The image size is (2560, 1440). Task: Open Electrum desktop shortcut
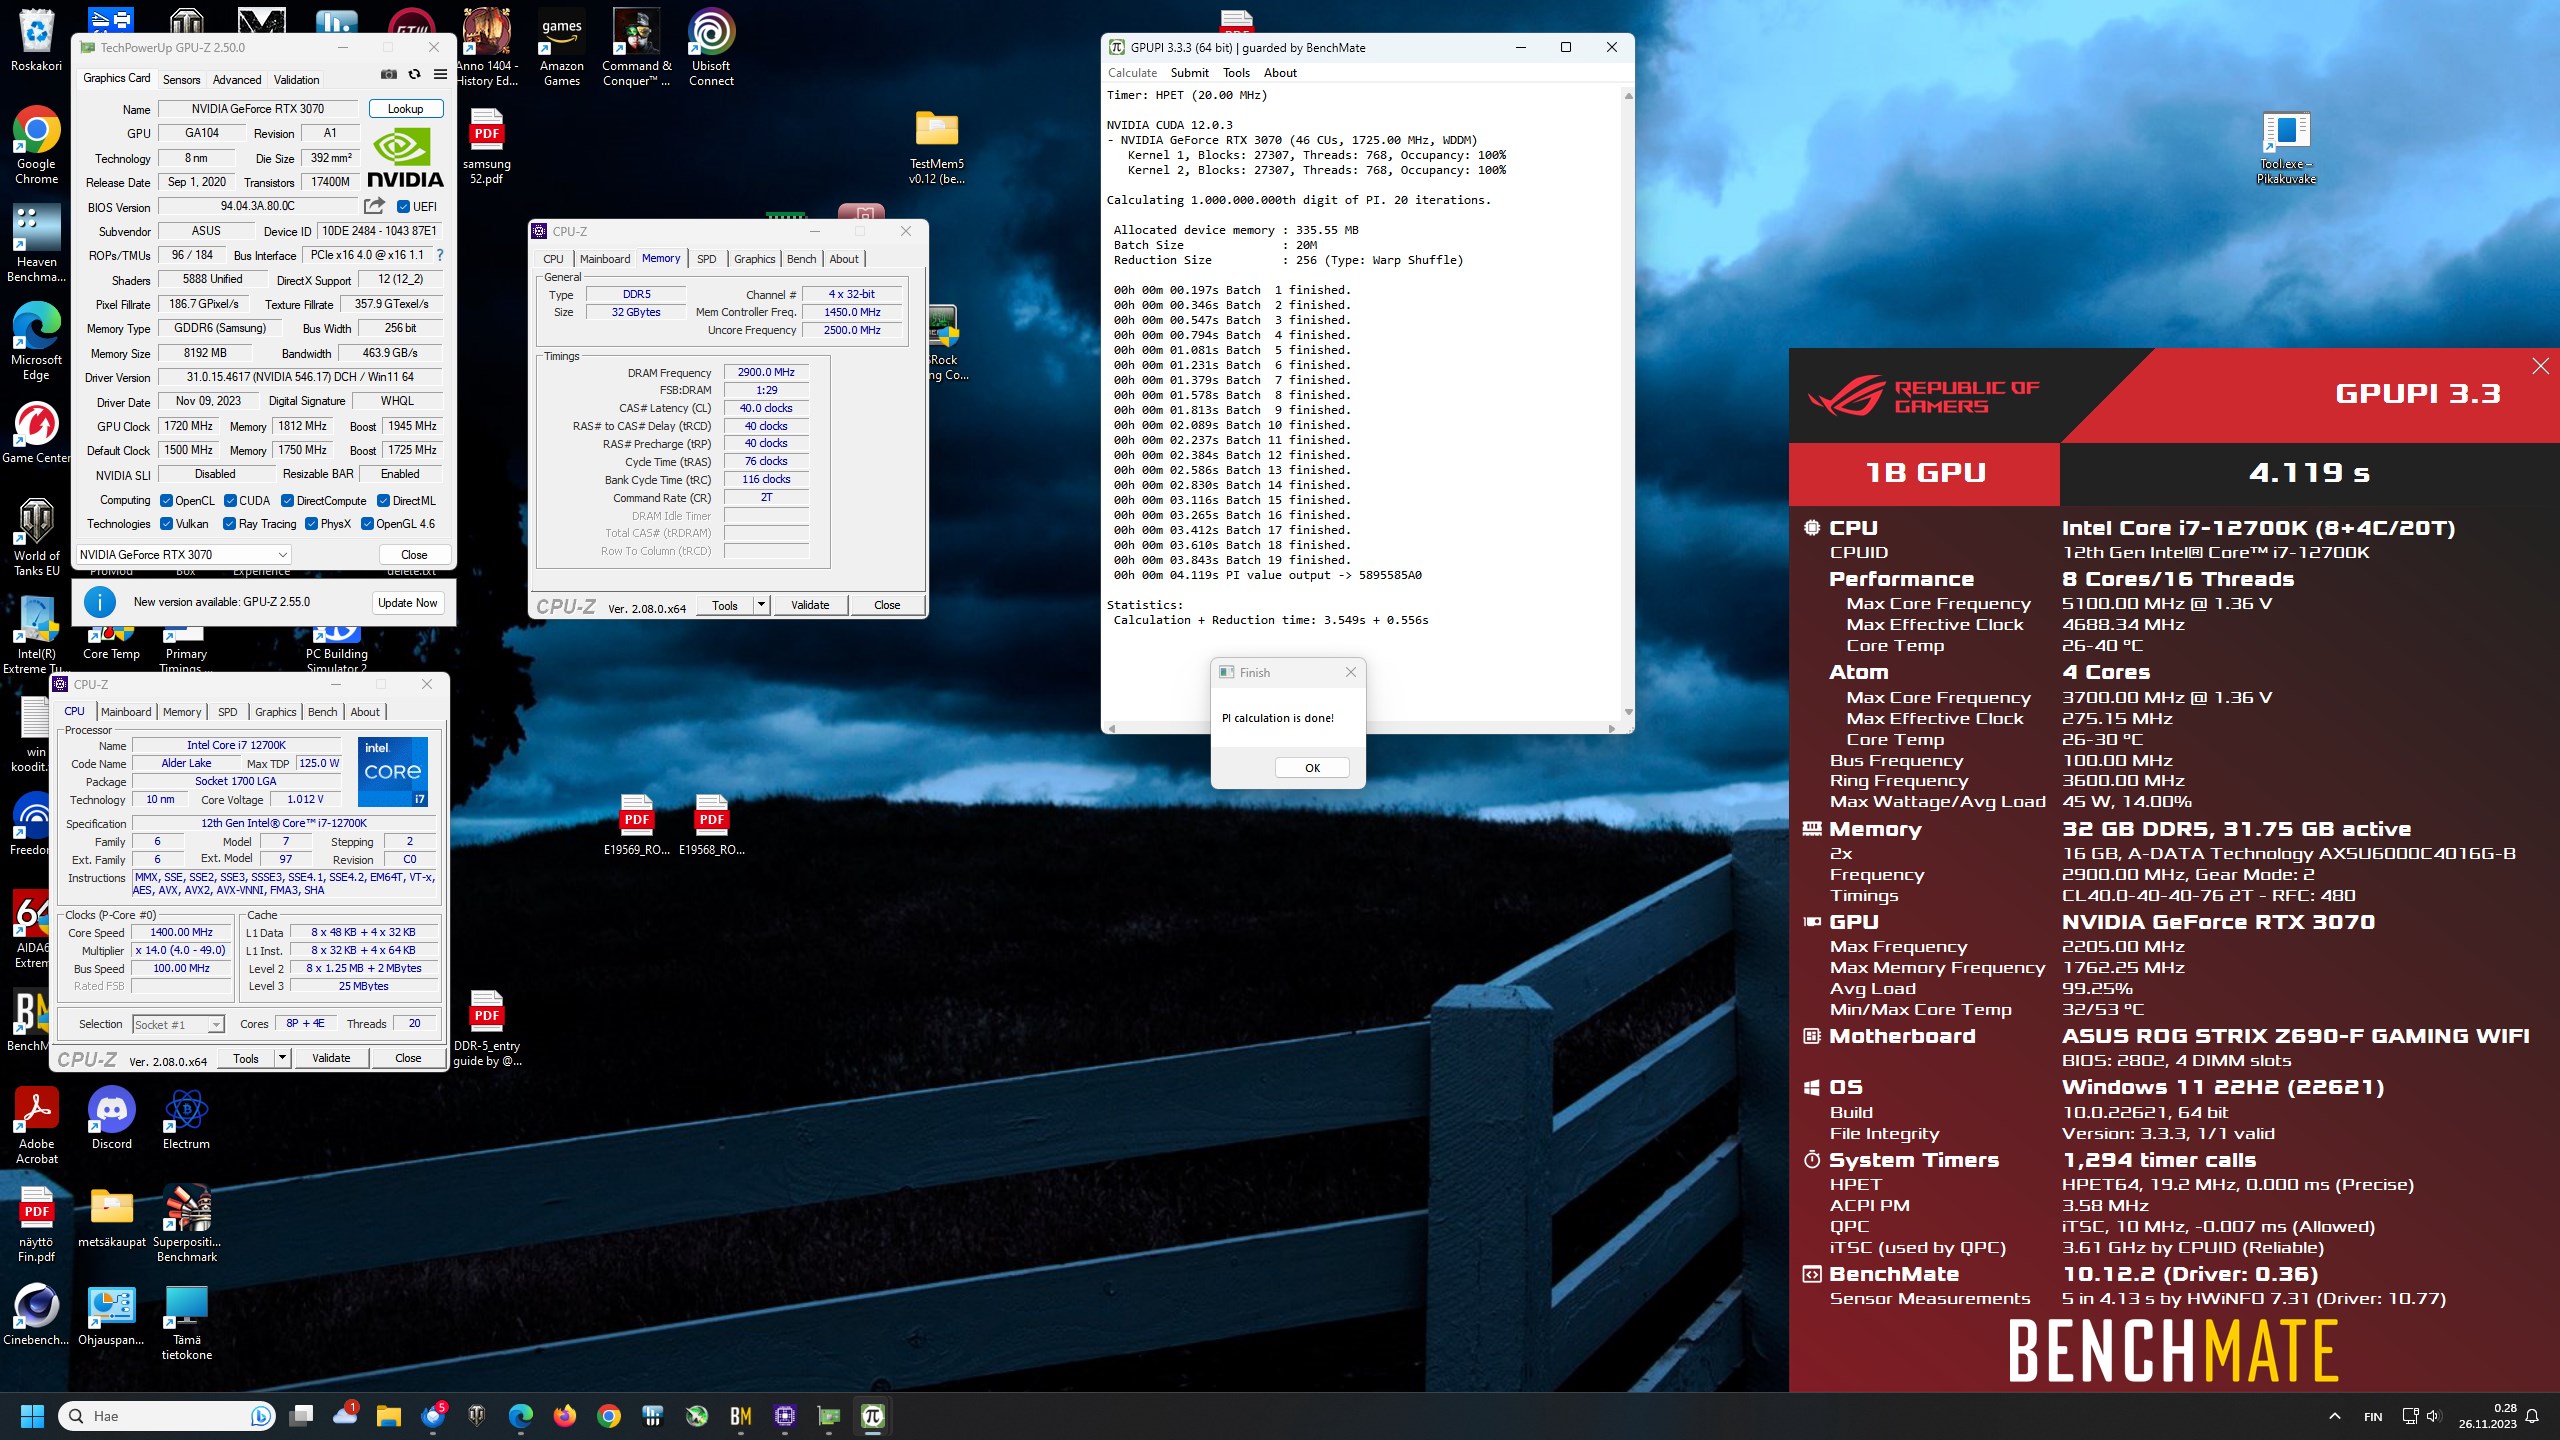(x=187, y=1118)
